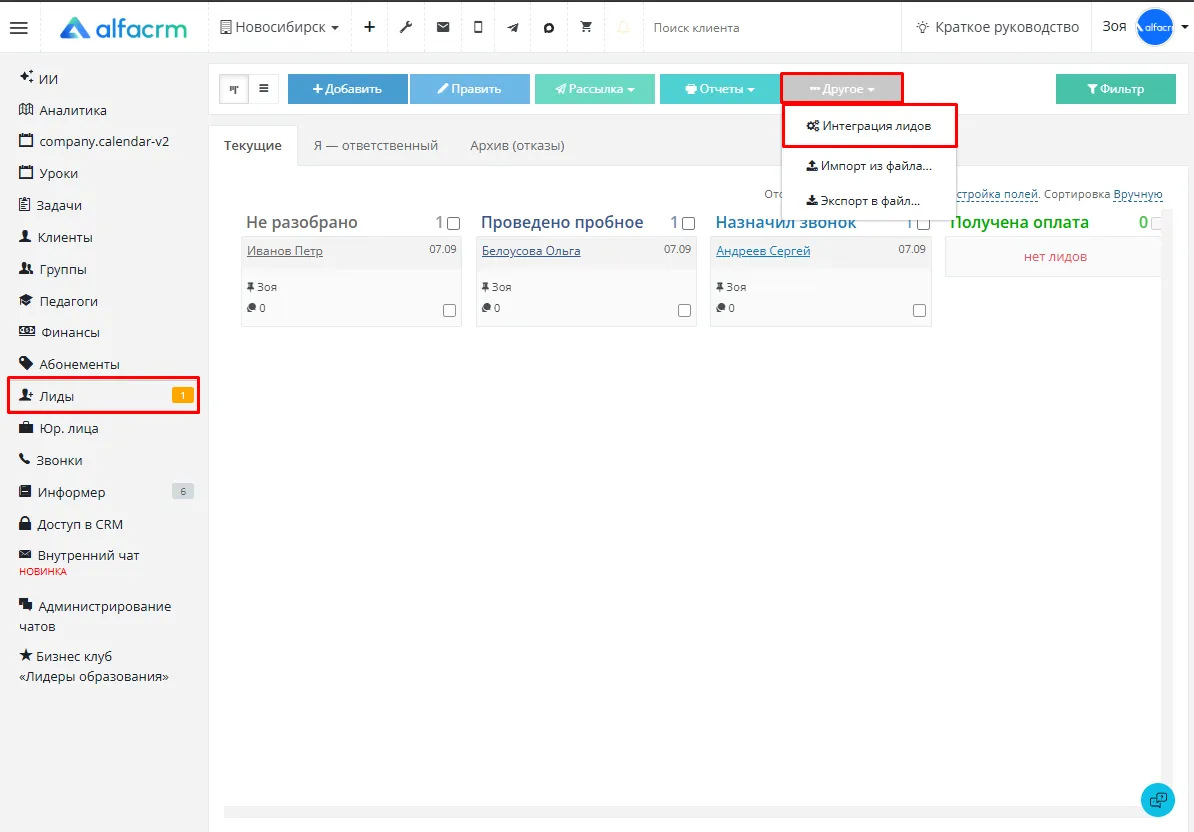Image resolution: width=1194 pixels, height=832 pixels.
Task: Click the alfacrm logo
Action: pos(123,28)
